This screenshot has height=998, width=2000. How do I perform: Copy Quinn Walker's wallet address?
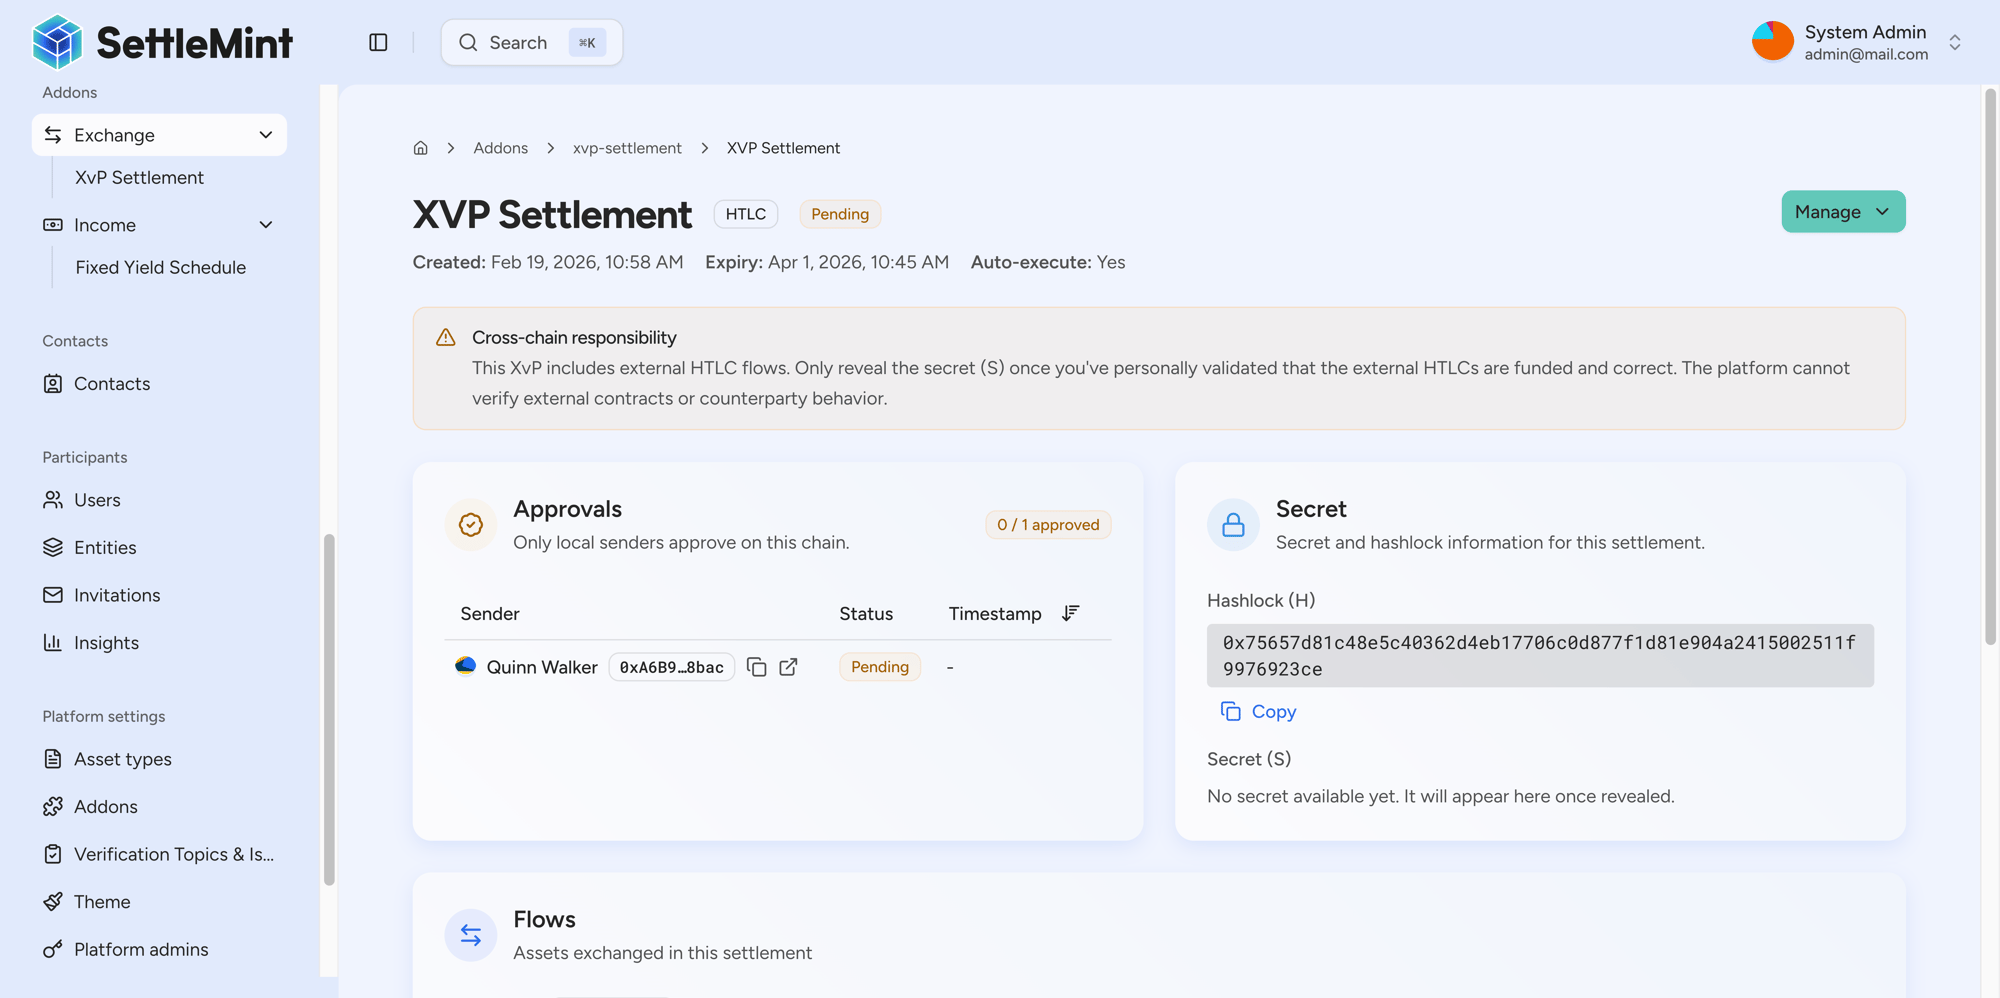pyautogui.click(x=757, y=667)
